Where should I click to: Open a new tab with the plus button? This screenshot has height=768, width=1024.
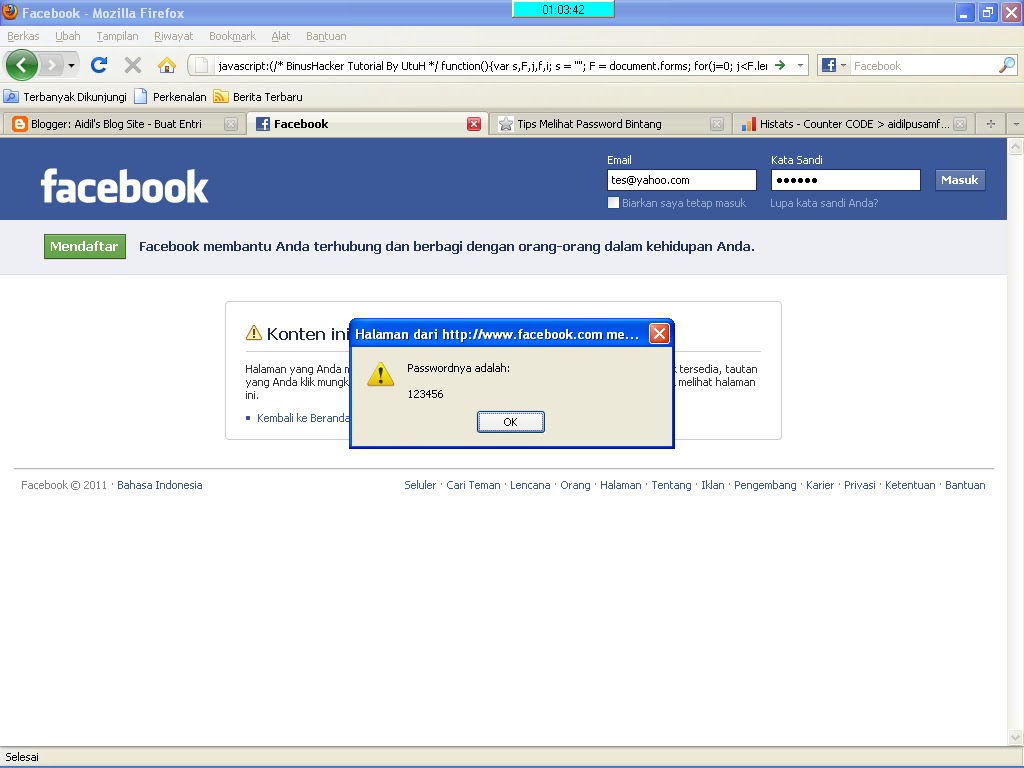click(x=991, y=124)
